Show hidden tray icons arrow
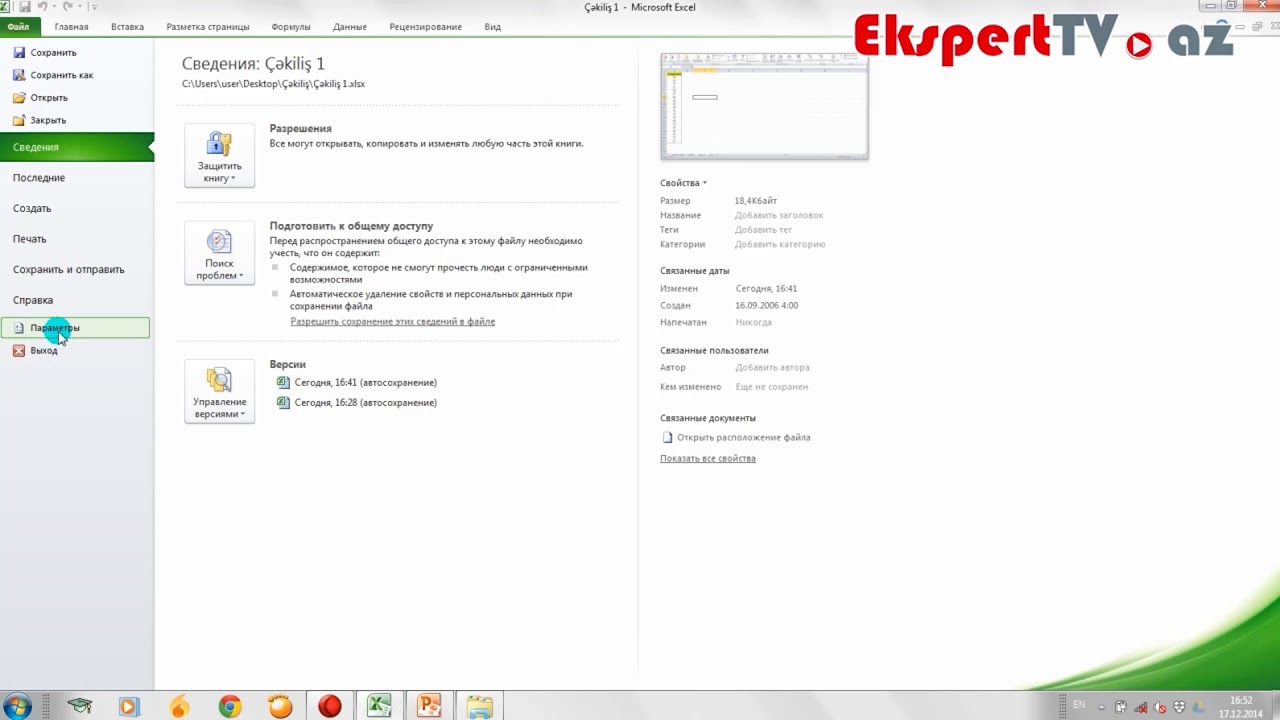The image size is (1280, 720). [1103, 706]
